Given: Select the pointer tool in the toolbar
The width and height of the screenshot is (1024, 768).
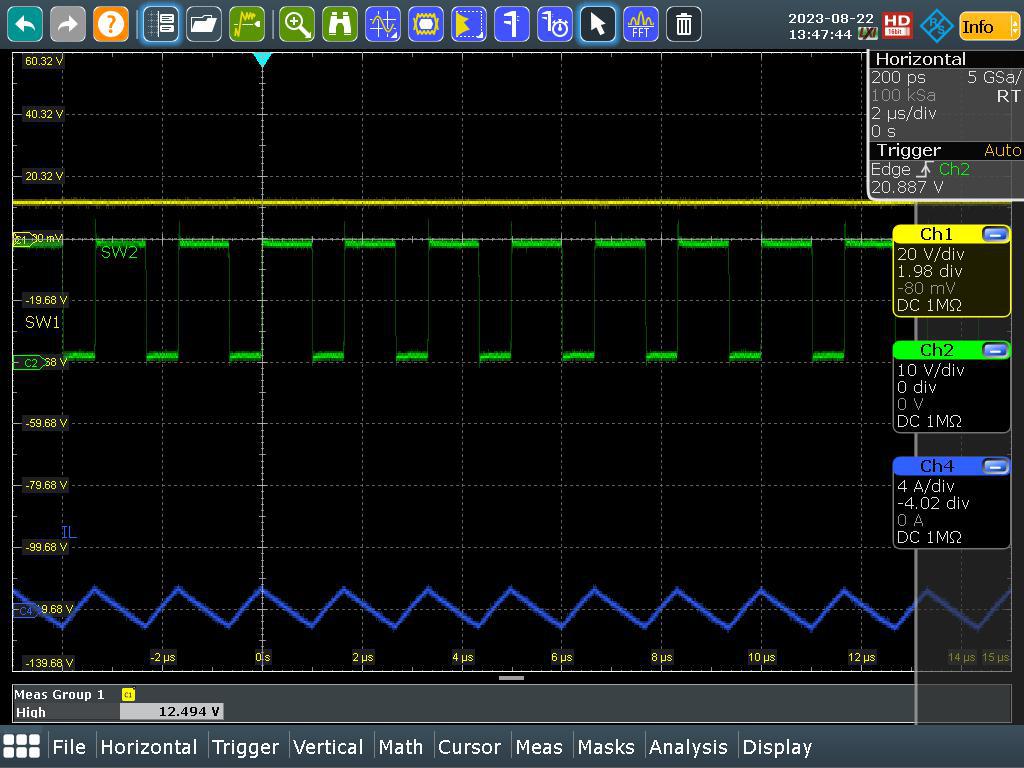Looking at the screenshot, I should point(597,24).
